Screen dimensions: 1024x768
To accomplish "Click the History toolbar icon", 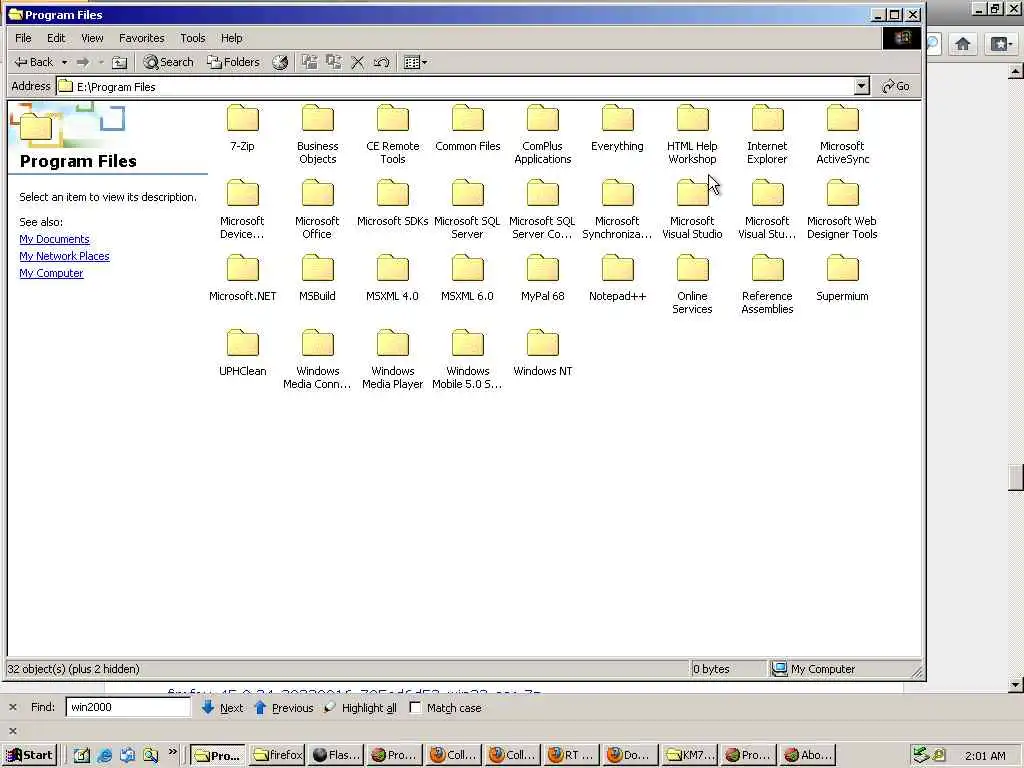I will 280,63.
